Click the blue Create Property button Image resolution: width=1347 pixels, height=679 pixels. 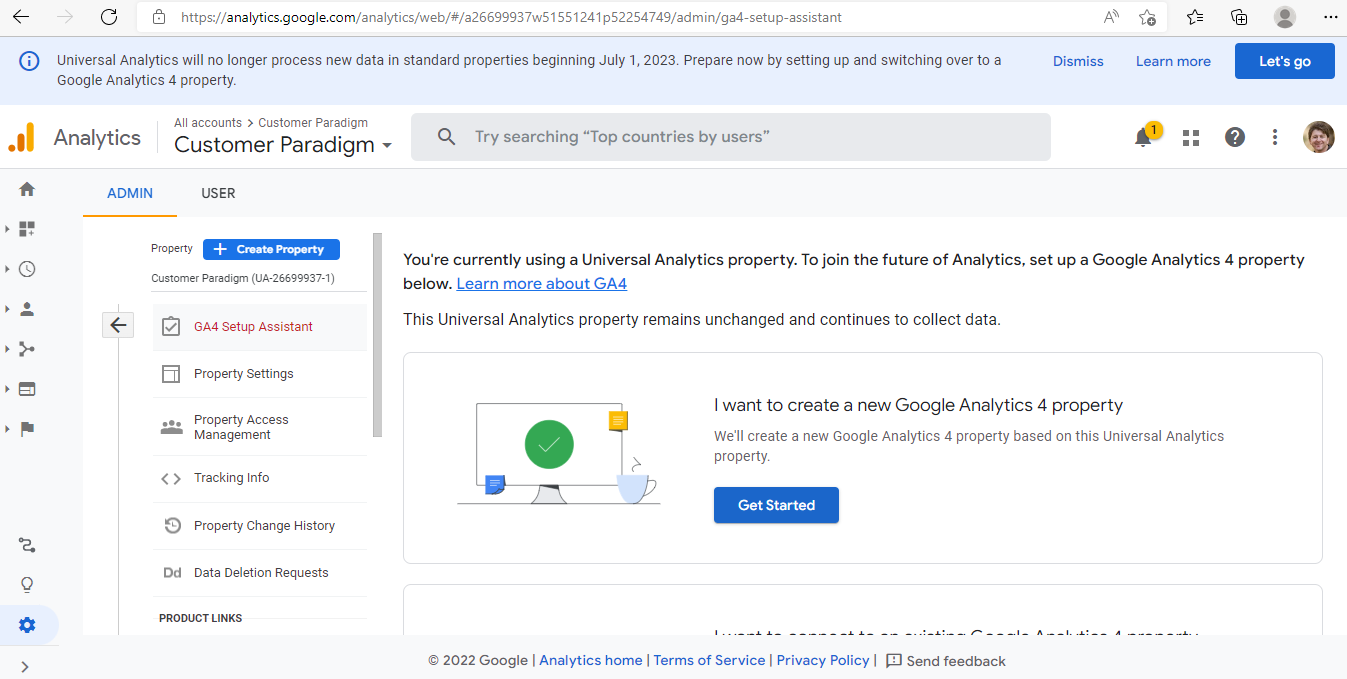click(271, 249)
